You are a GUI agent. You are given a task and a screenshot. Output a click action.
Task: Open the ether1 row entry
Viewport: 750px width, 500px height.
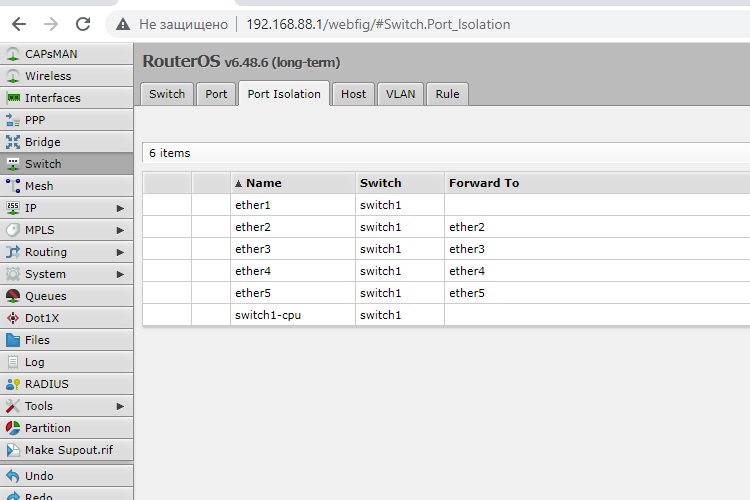pos(446,205)
